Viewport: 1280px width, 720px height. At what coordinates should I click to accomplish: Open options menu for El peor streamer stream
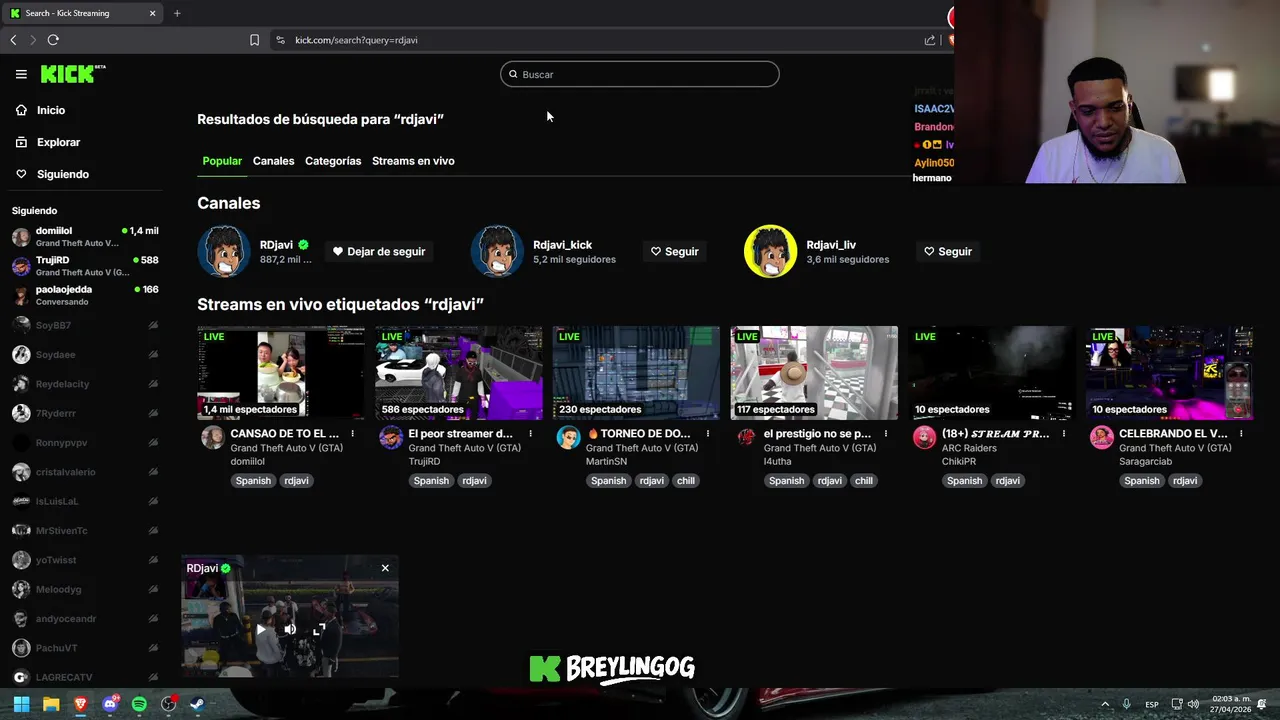(530, 434)
